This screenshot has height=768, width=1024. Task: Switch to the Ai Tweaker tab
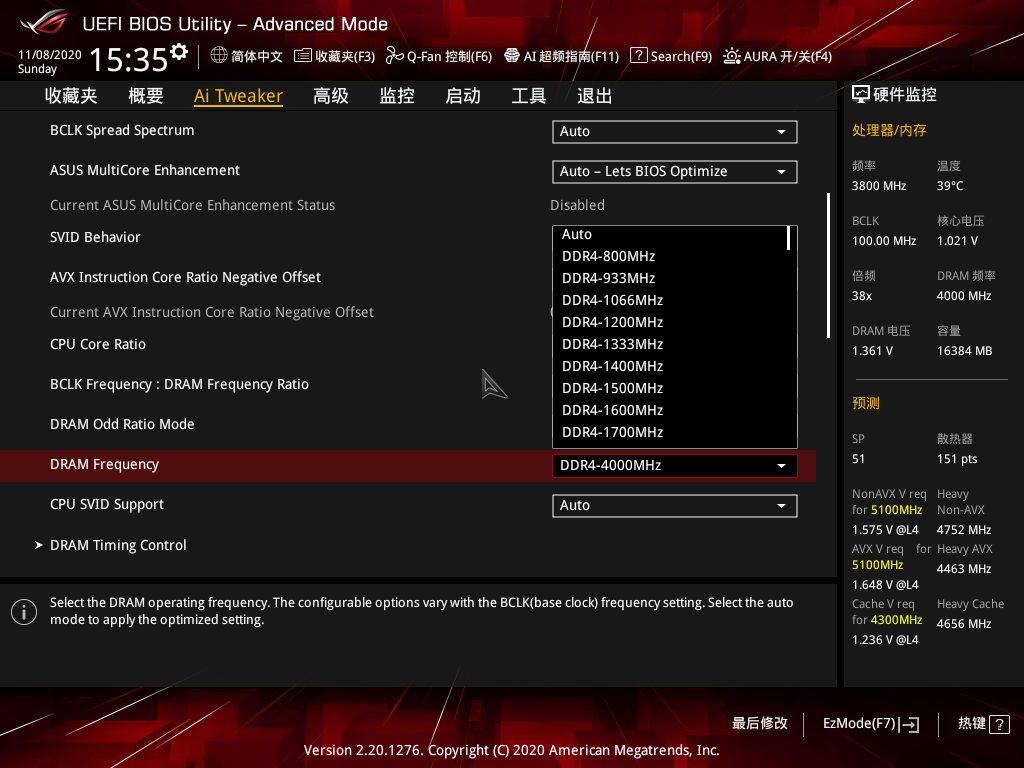[238, 96]
